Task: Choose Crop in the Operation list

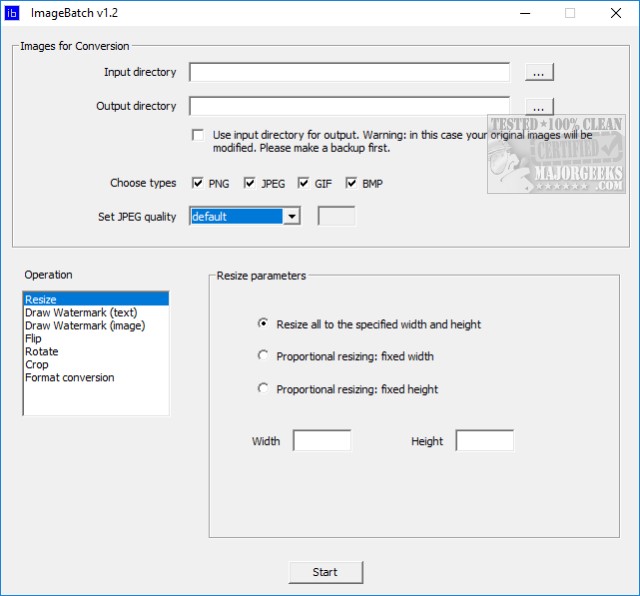Action: pyautogui.click(x=96, y=365)
